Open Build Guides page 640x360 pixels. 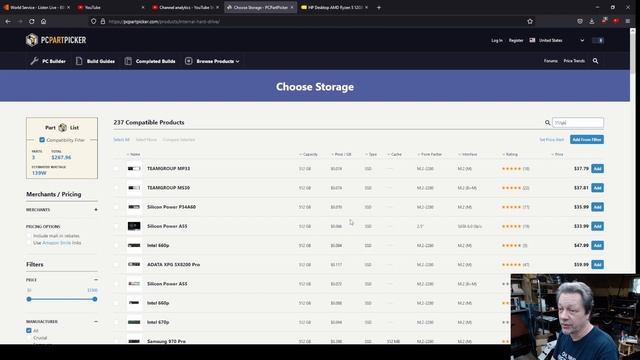(x=95, y=61)
